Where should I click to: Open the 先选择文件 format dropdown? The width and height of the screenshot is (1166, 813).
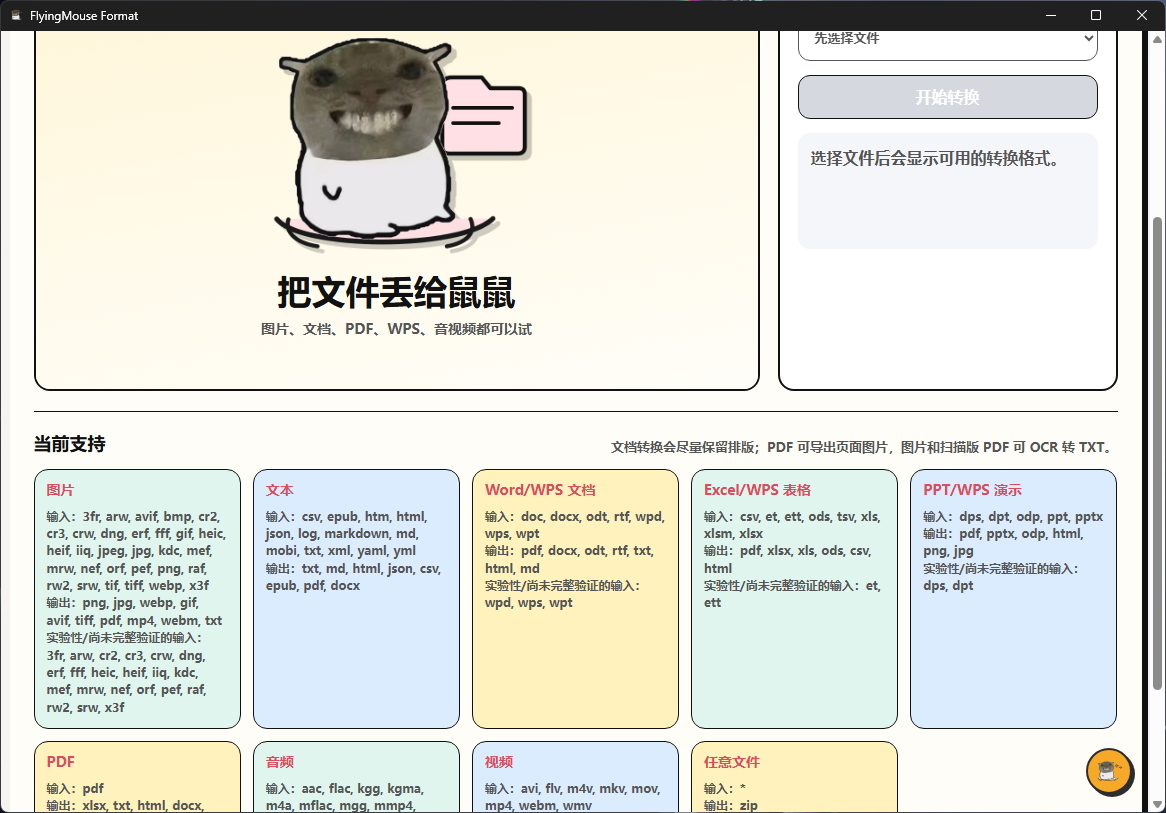[947, 40]
